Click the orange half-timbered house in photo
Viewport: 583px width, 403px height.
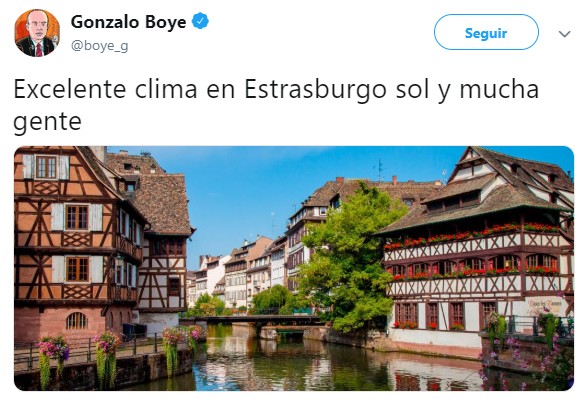click(x=76, y=242)
